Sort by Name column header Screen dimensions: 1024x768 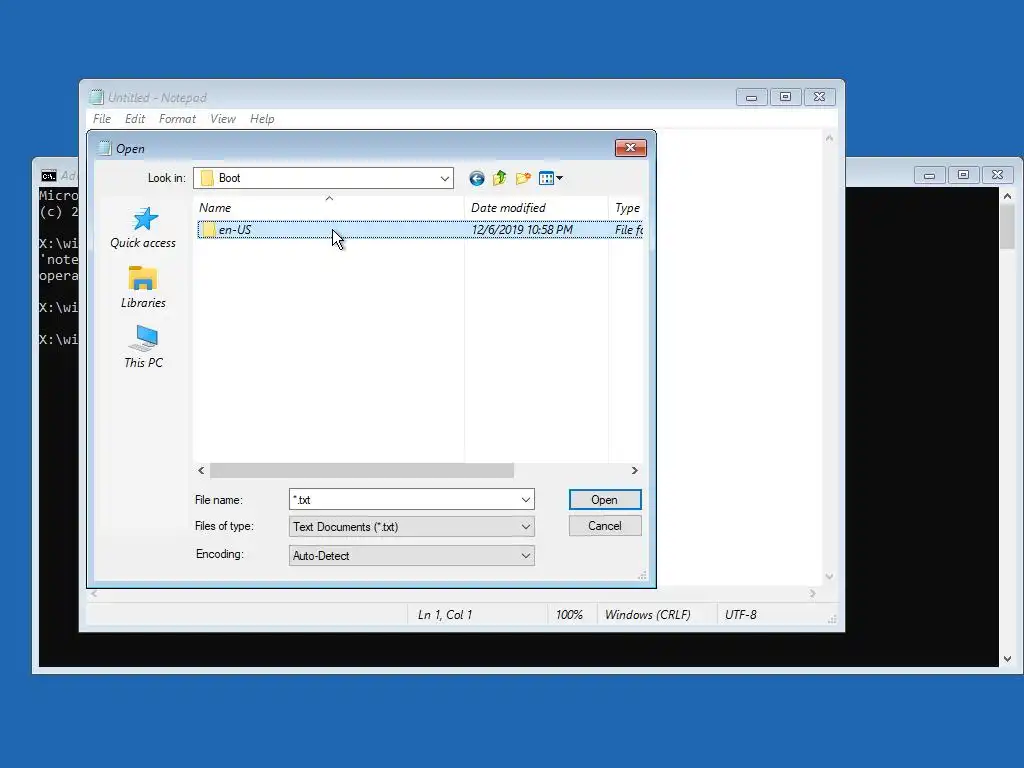click(329, 208)
